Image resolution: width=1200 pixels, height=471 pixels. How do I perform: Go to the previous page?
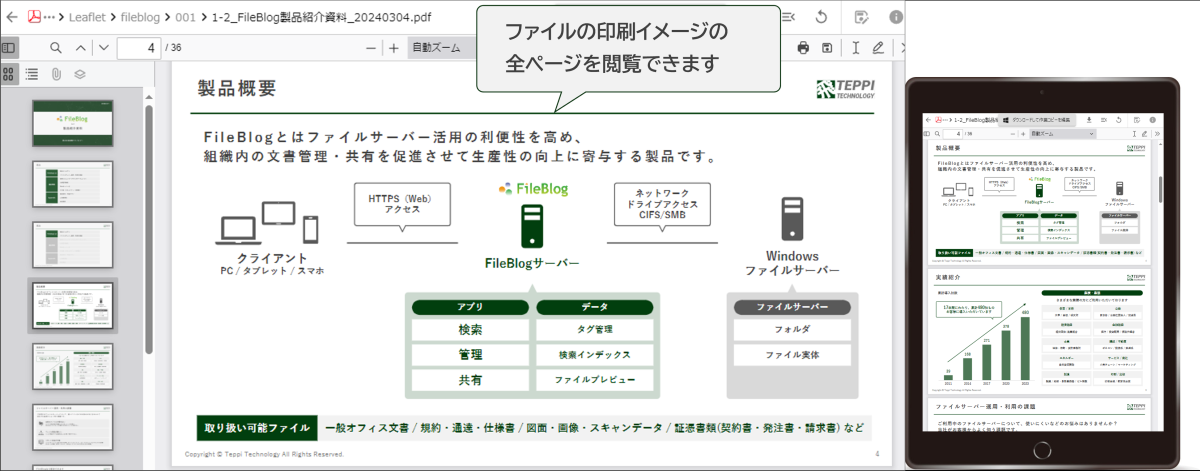(80, 47)
